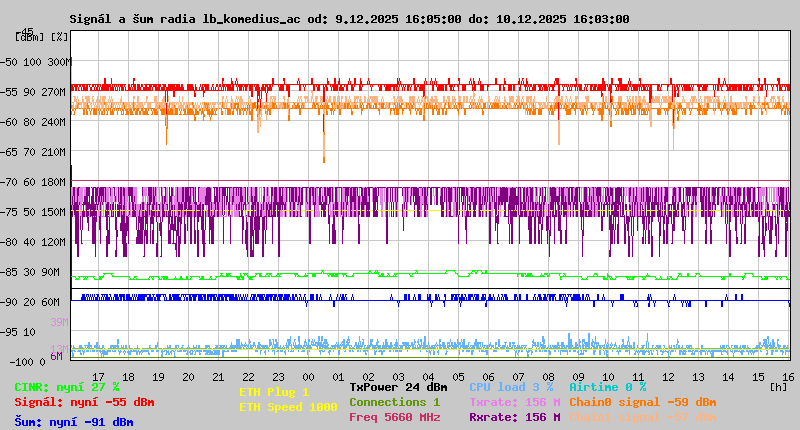
Task: Click the 'ETH Speed 1000' legend label
Action: (288, 407)
